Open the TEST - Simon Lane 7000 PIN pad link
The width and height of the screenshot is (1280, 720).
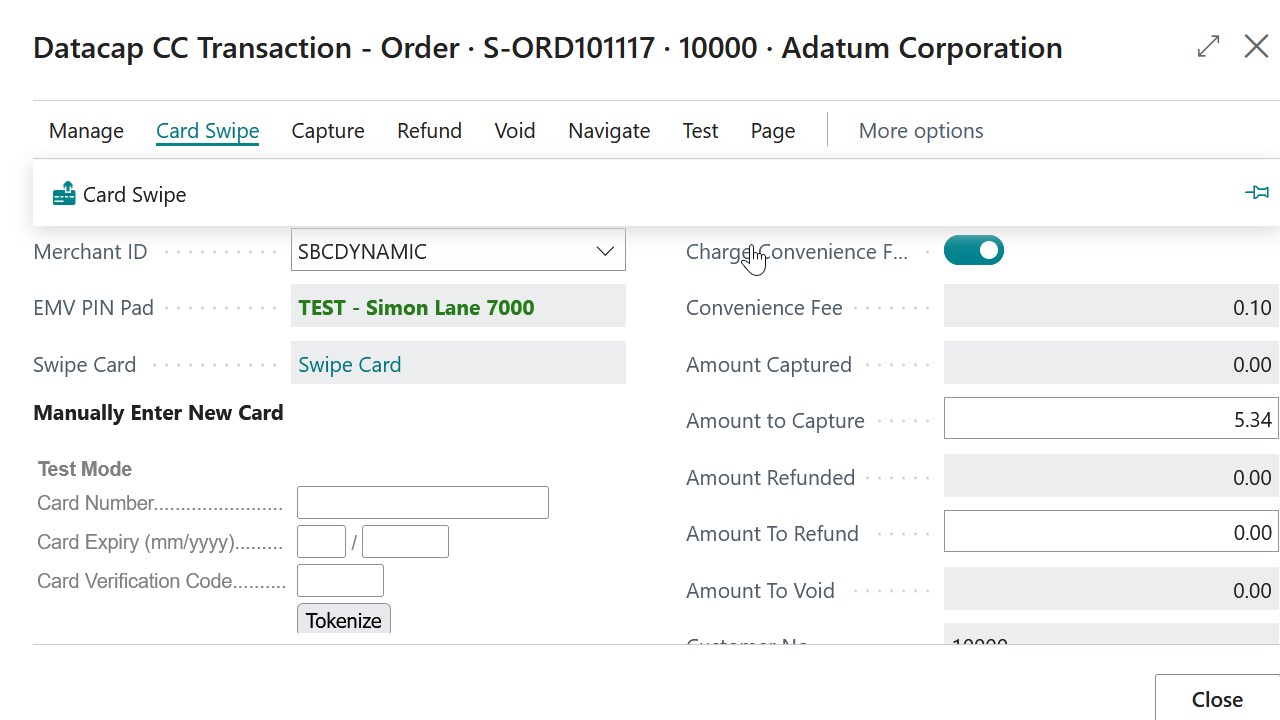pos(416,307)
